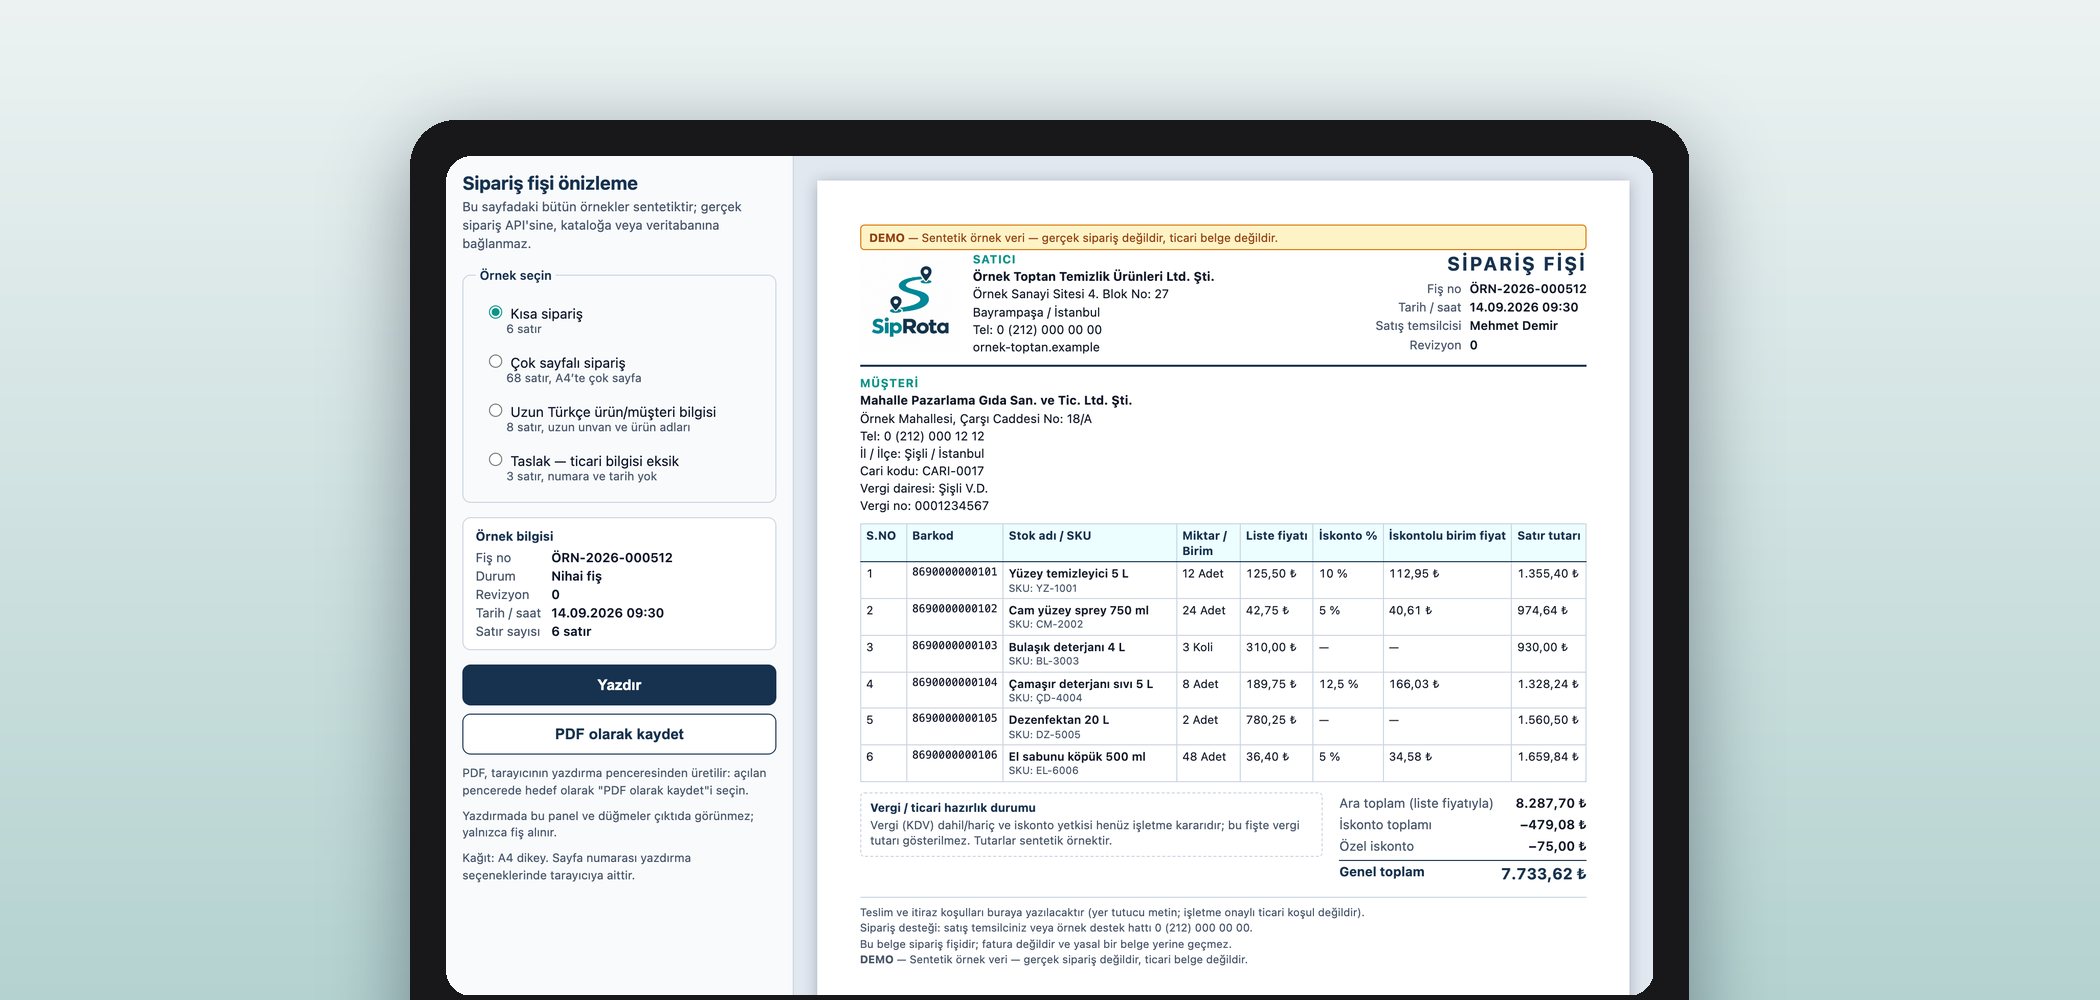Click Çamaşır deterjanı sıvı 5 L product
Image resolution: width=2100 pixels, height=1000 pixels.
click(1080, 684)
